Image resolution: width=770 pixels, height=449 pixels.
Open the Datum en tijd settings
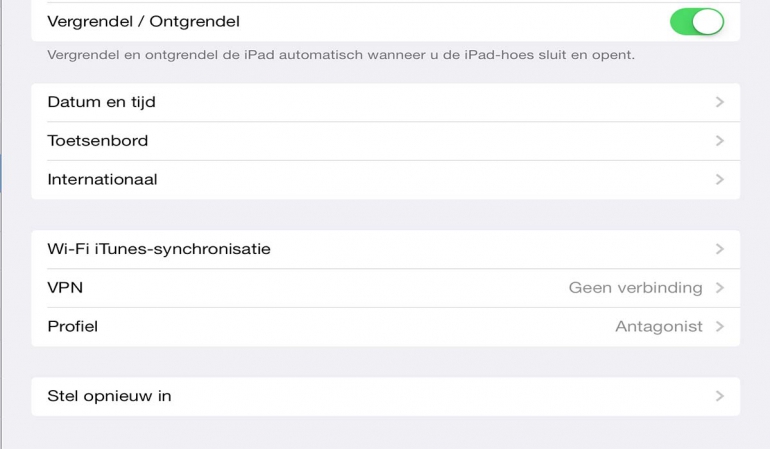click(x=101, y=102)
